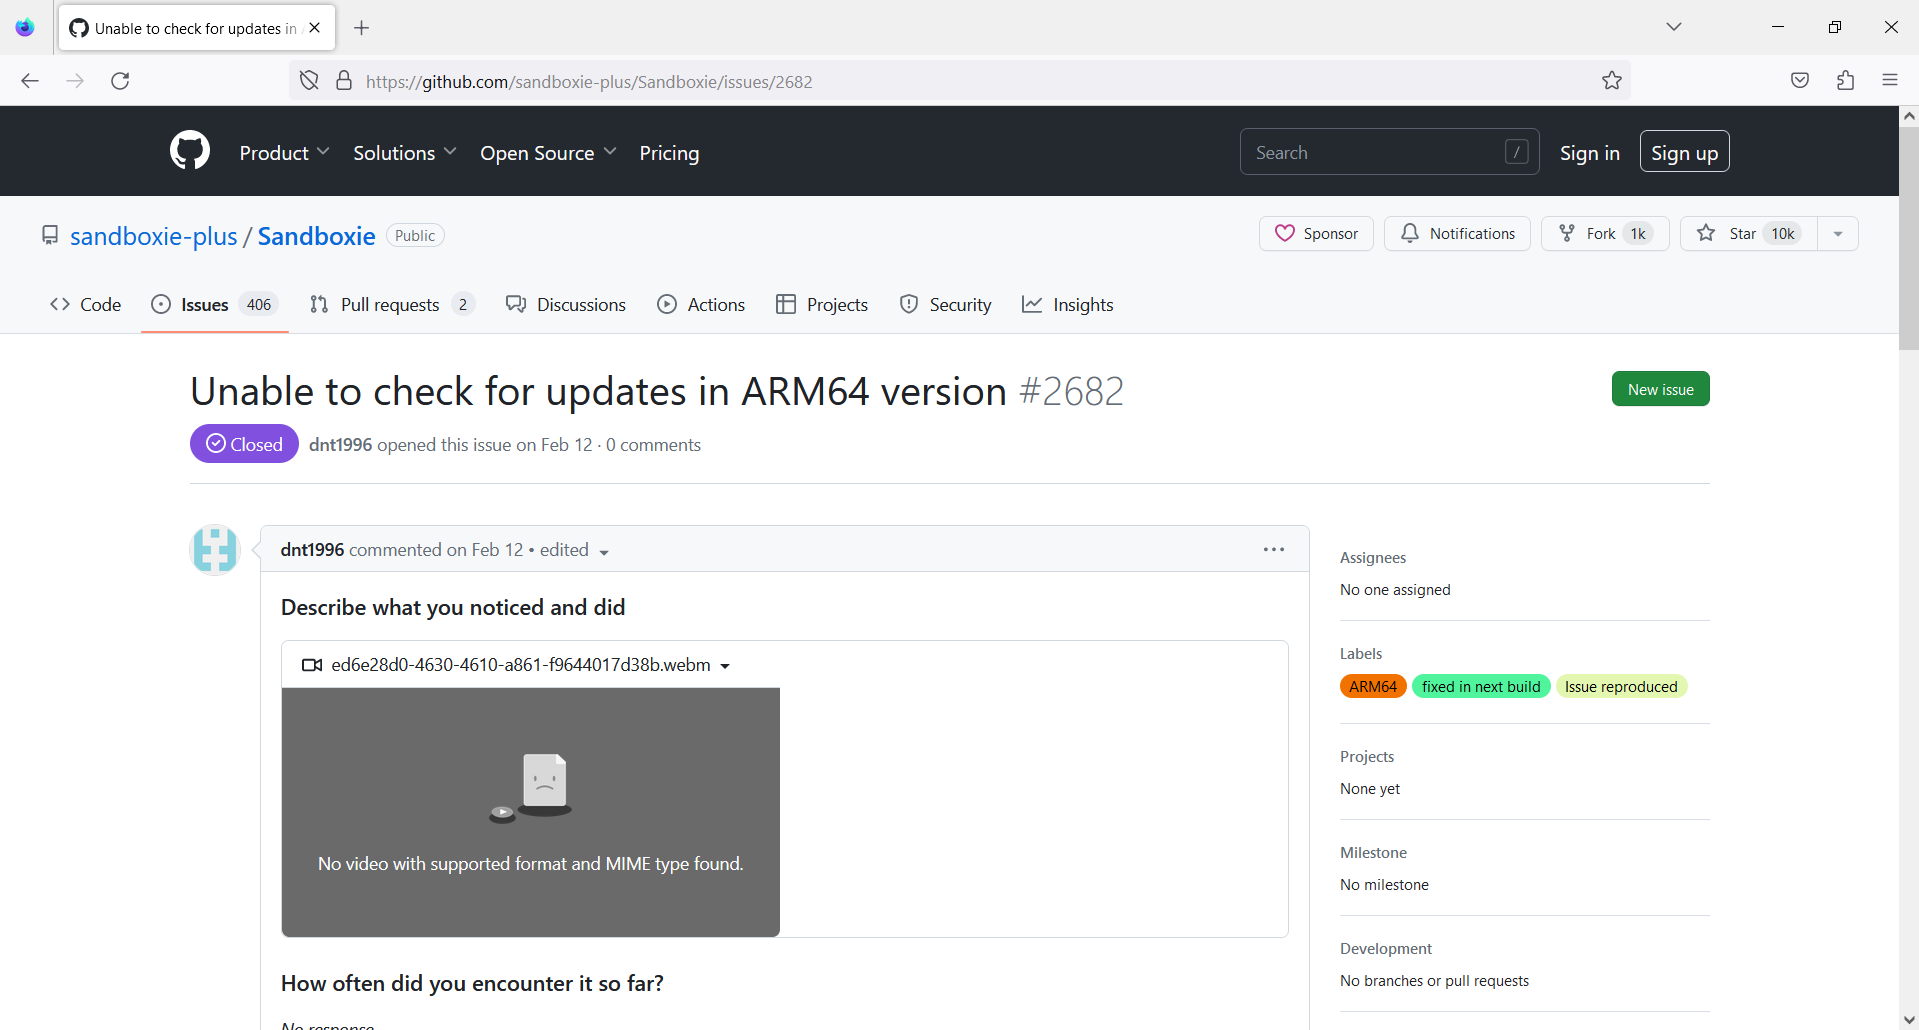Open Notifications for repository

pos(1457,234)
